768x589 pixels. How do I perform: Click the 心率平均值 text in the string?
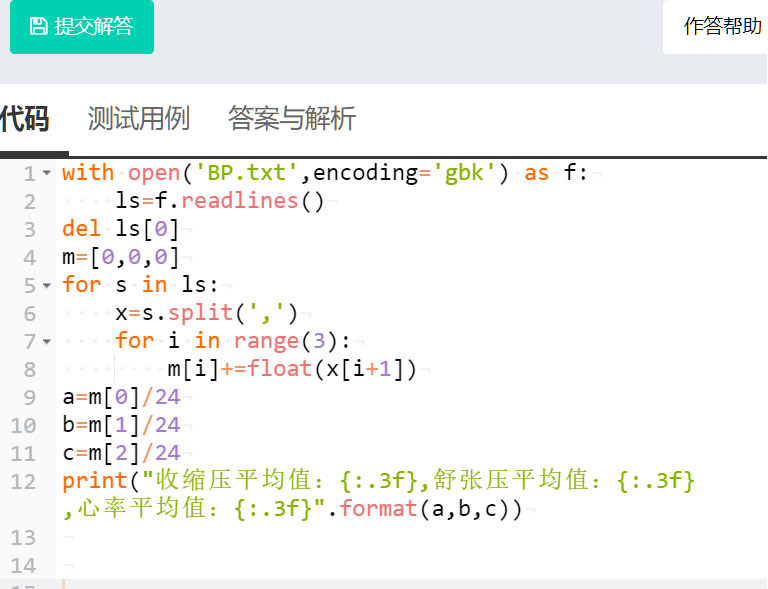pos(141,508)
